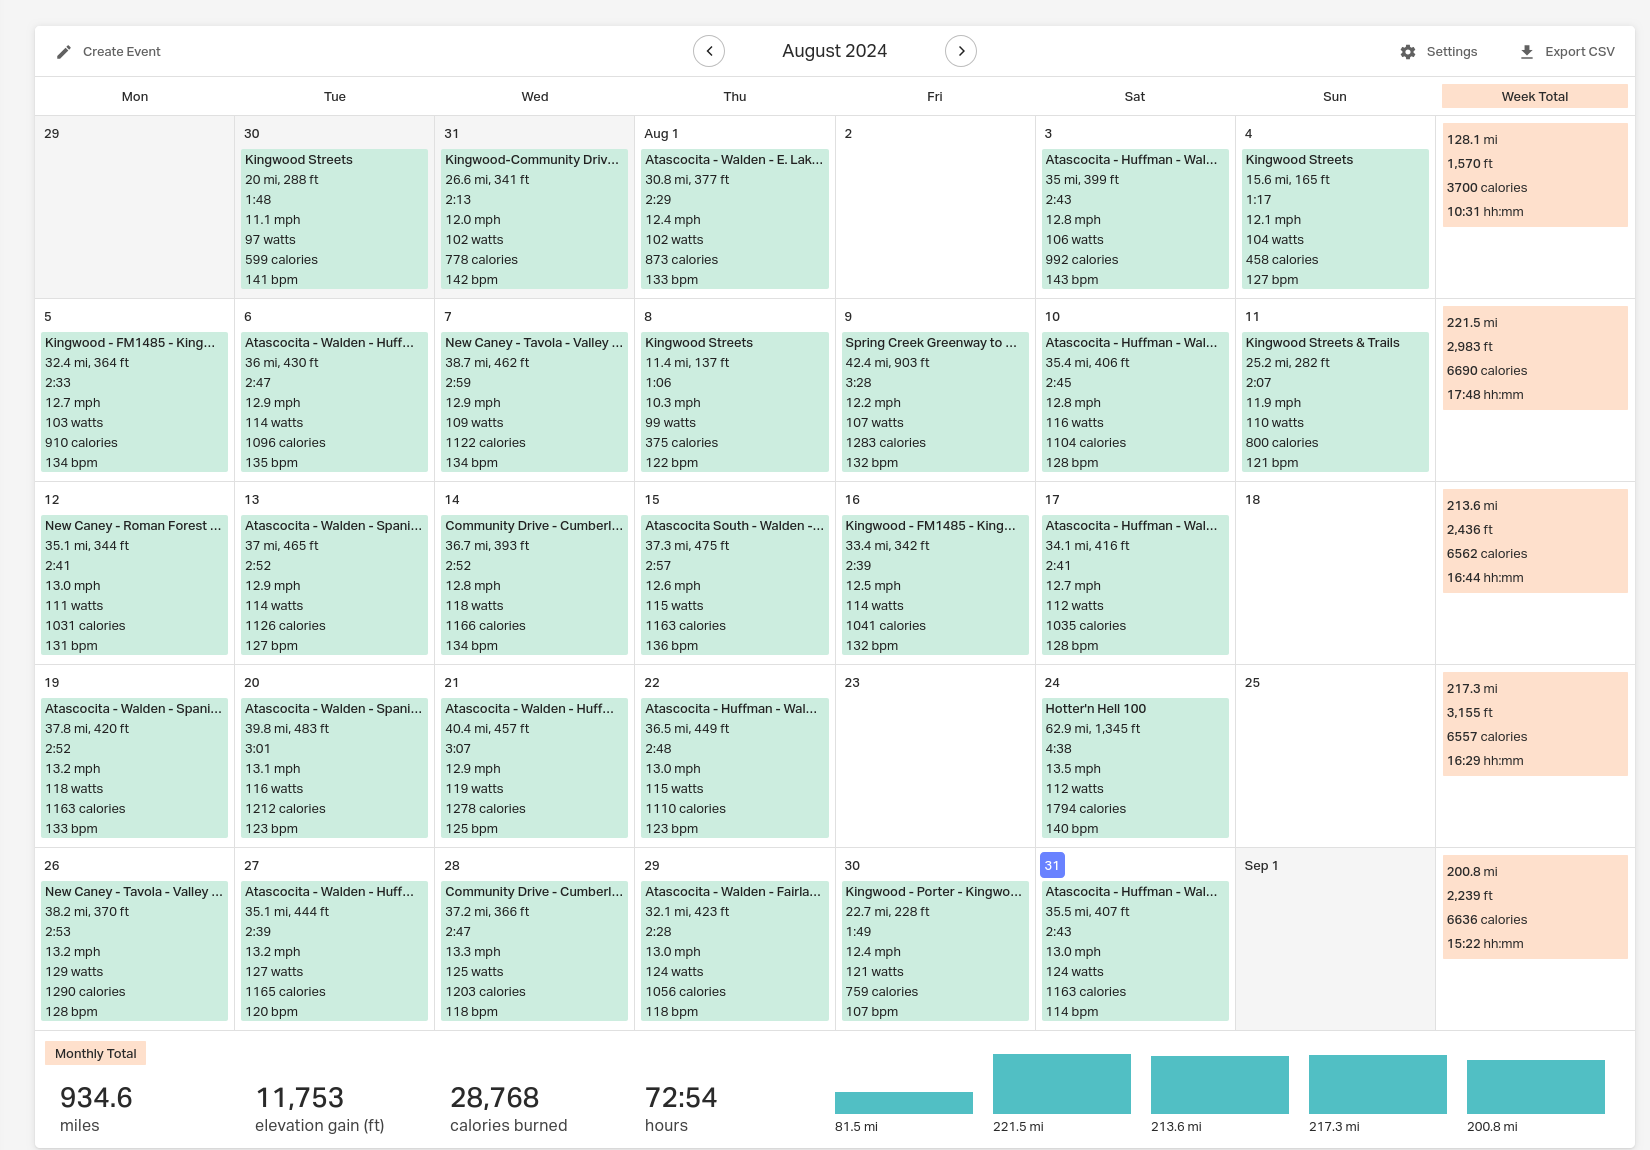Click the 81.5 mi weekly bar in chart
1650x1150 pixels.
[x=904, y=1103]
